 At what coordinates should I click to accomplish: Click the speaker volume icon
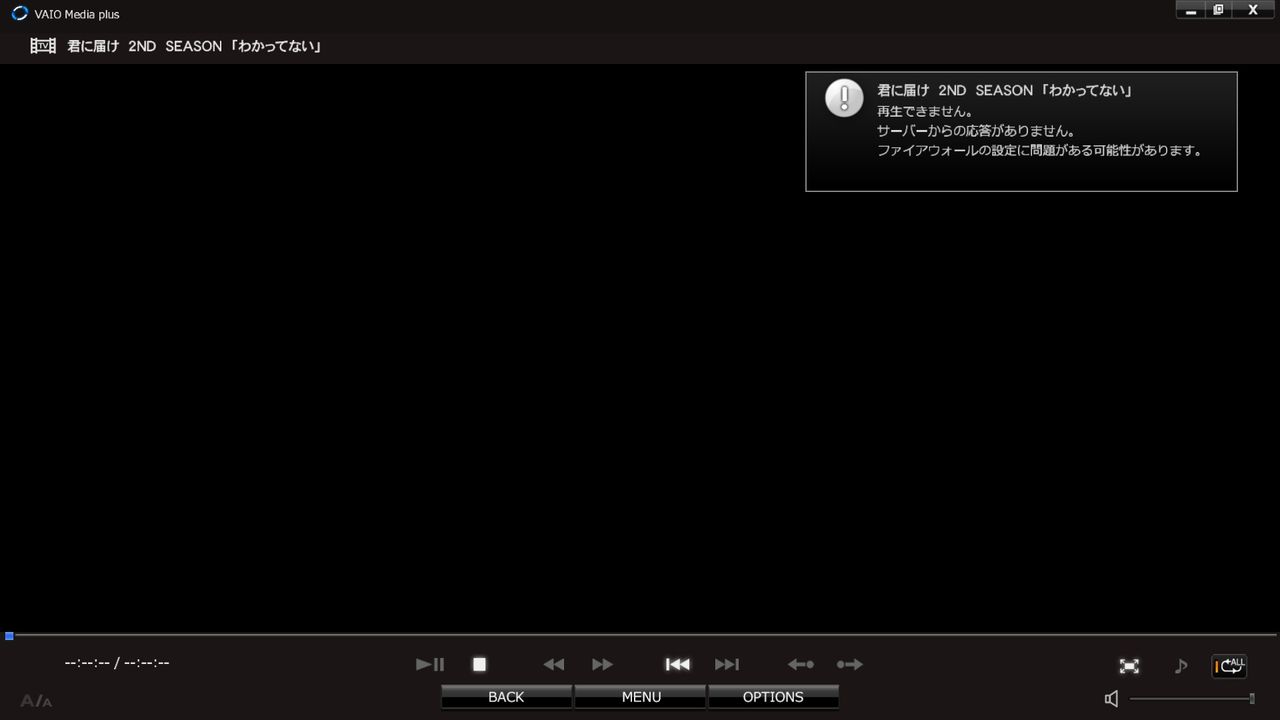tap(1111, 698)
